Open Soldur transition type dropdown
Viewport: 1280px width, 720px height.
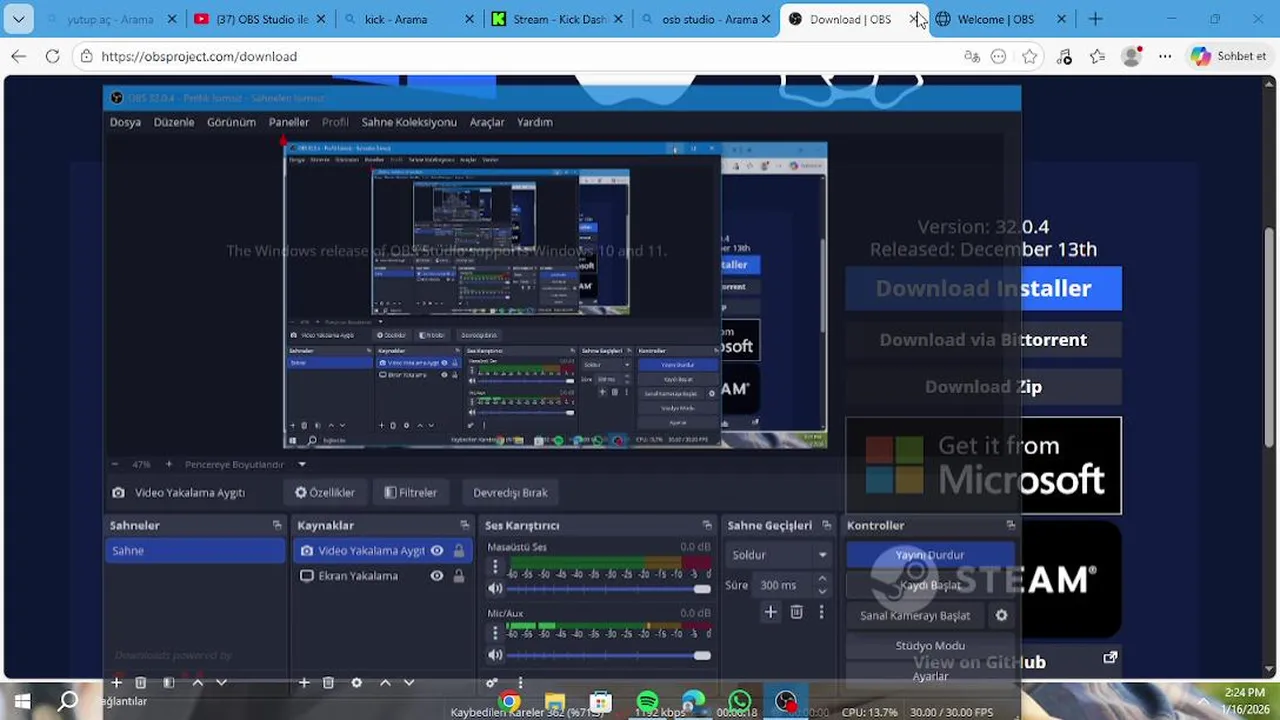779,555
